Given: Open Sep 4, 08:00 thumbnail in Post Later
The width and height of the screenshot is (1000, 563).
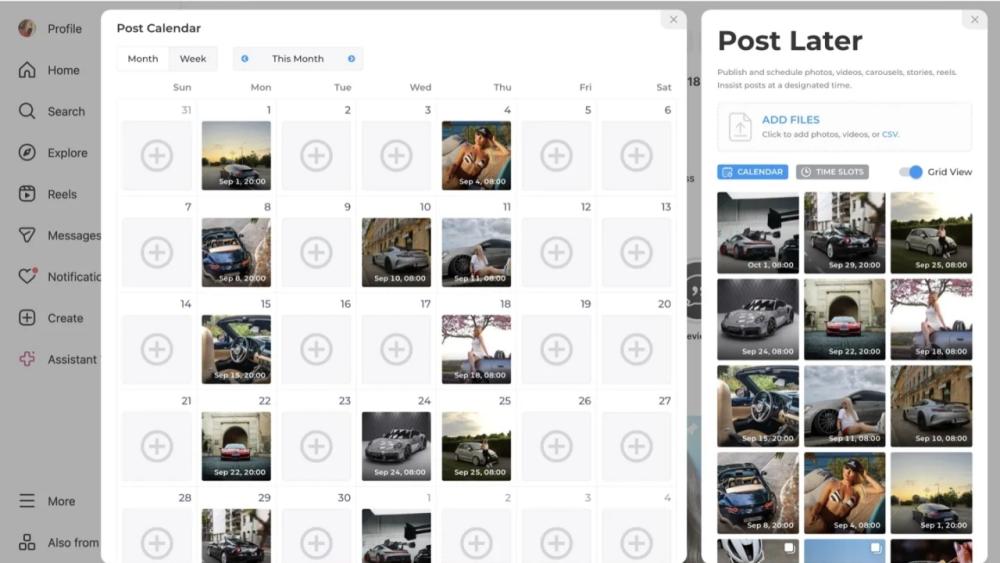Looking at the screenshot, I should tap(844, 493).
